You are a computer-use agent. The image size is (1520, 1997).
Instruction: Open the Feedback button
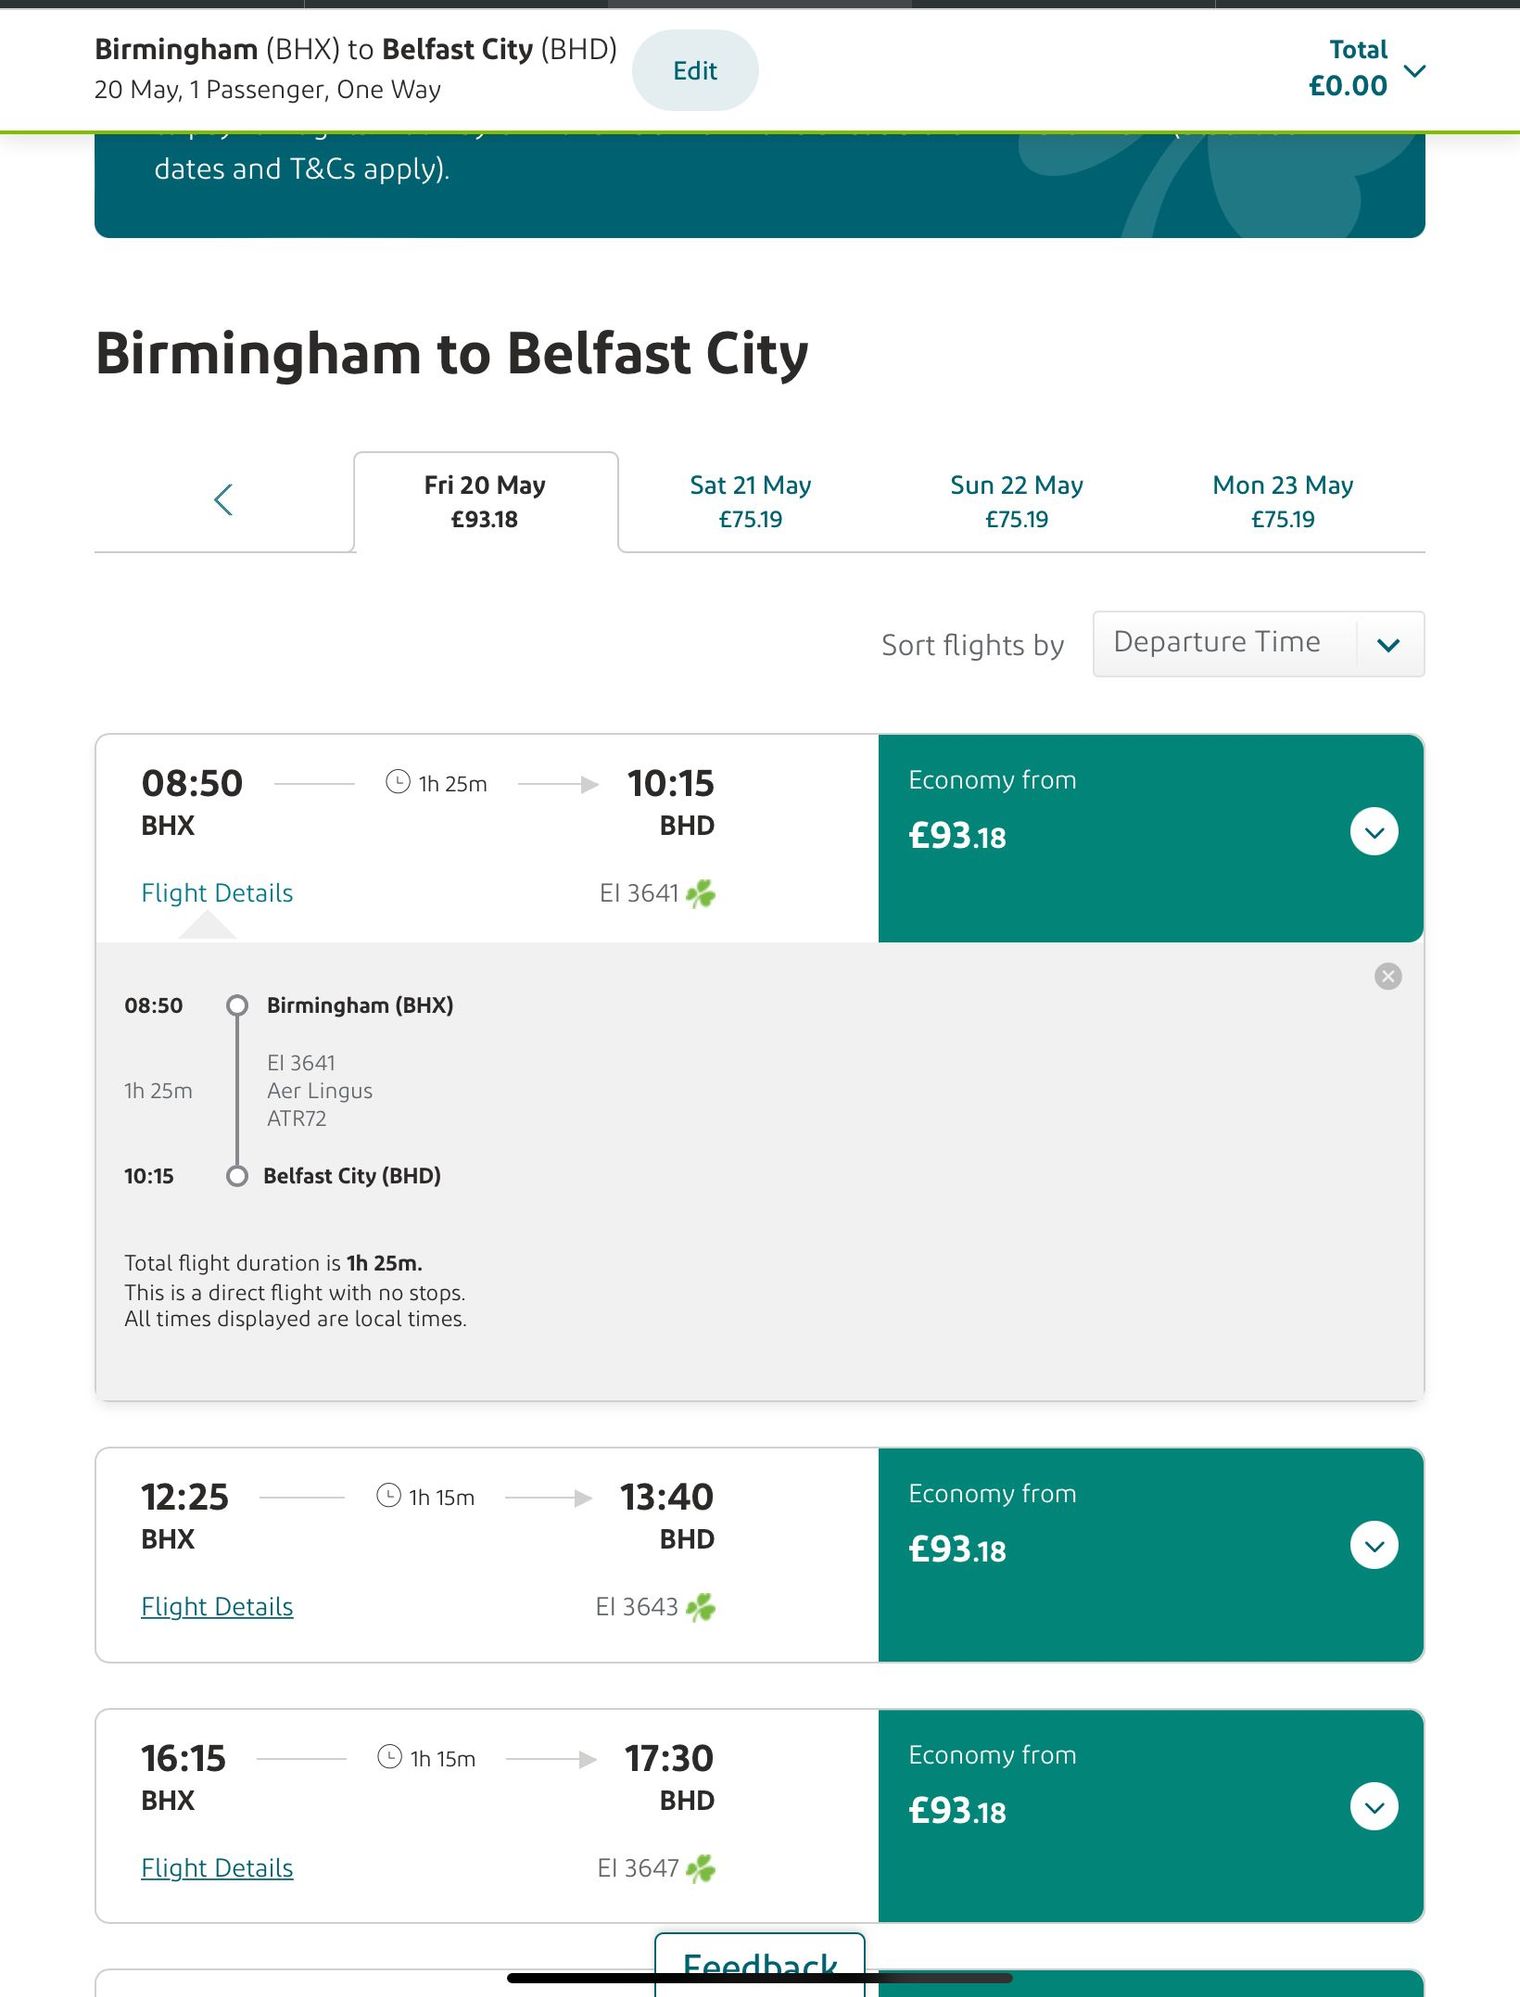[760, 1964]
